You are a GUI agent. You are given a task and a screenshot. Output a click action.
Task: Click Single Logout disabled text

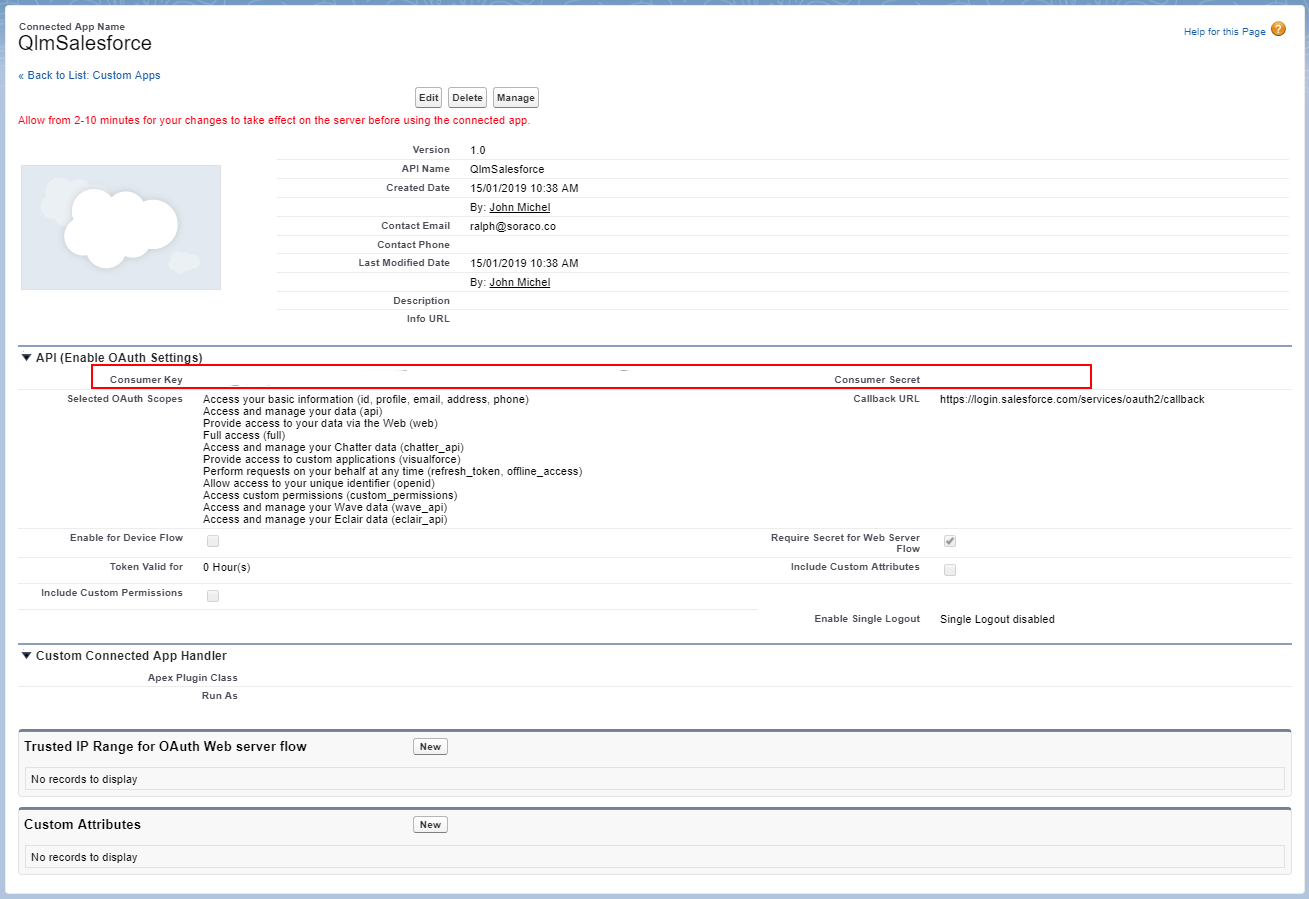coord(997,619)
